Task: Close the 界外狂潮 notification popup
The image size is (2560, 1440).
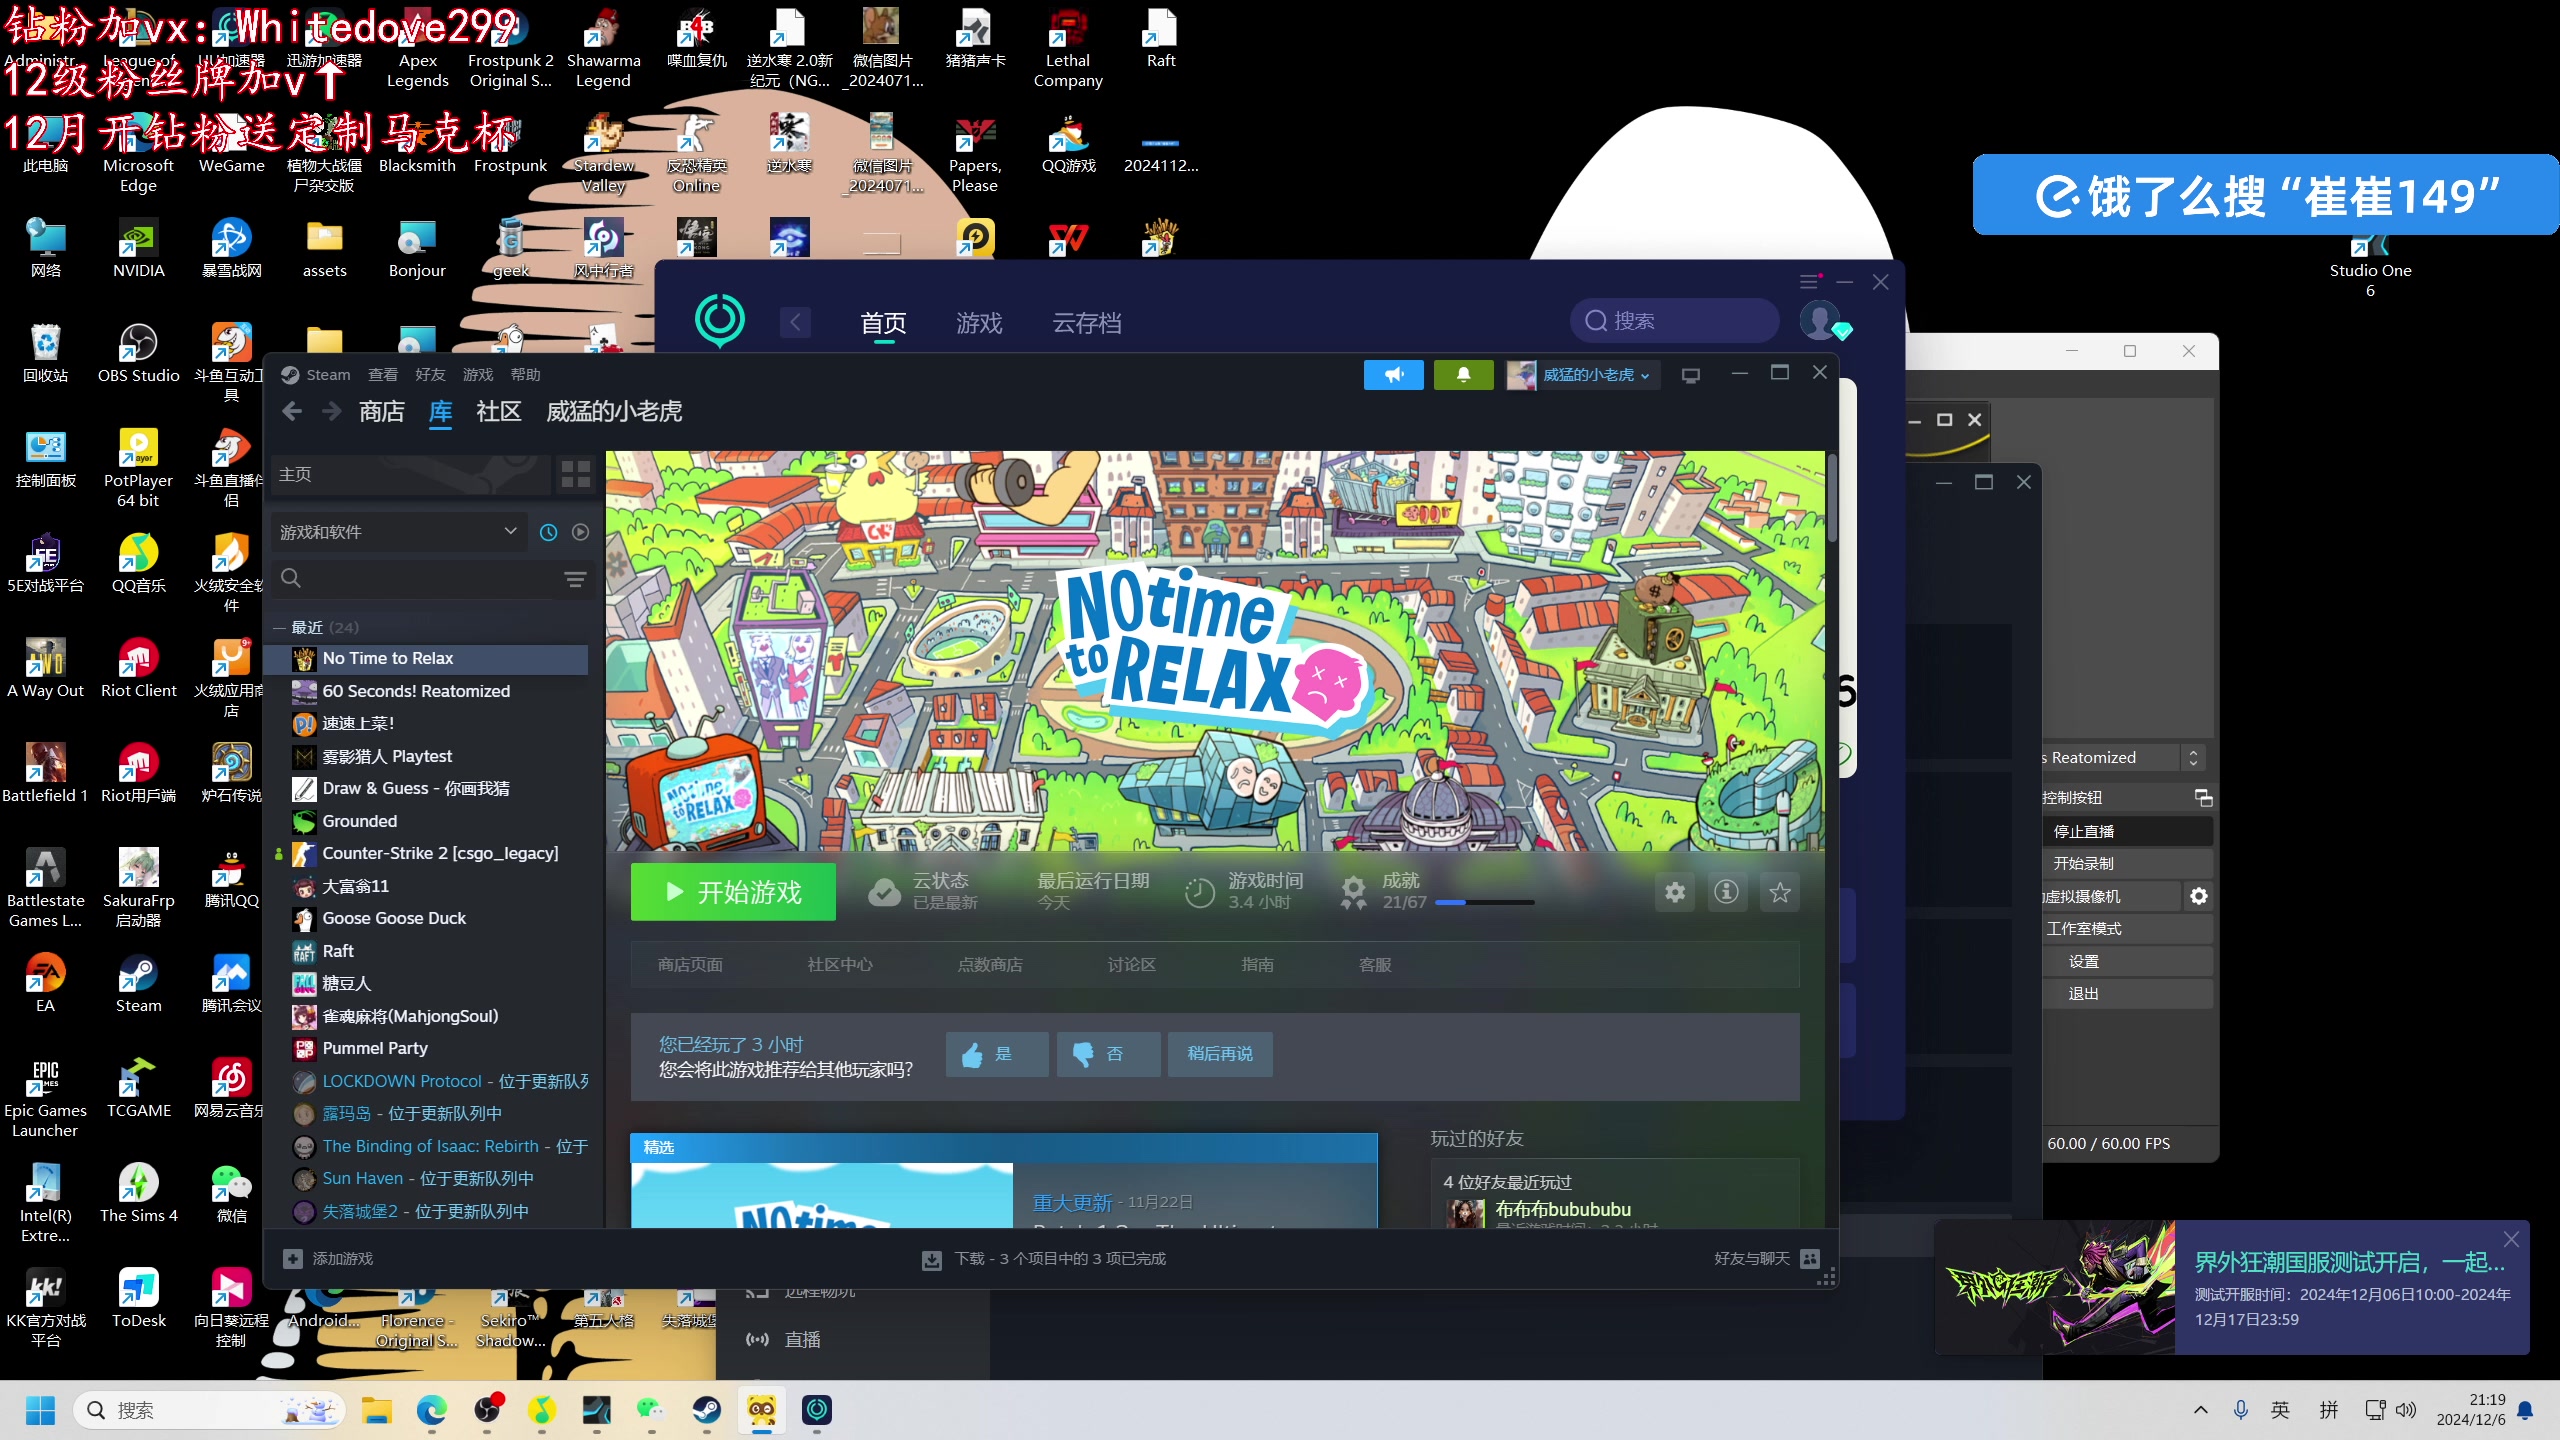Action: 2511,1239
